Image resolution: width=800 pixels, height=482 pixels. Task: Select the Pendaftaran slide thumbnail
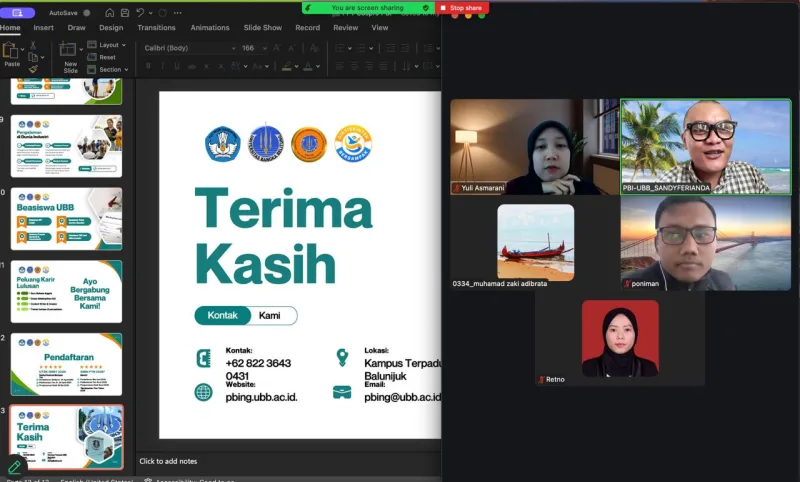pos(66,365)
